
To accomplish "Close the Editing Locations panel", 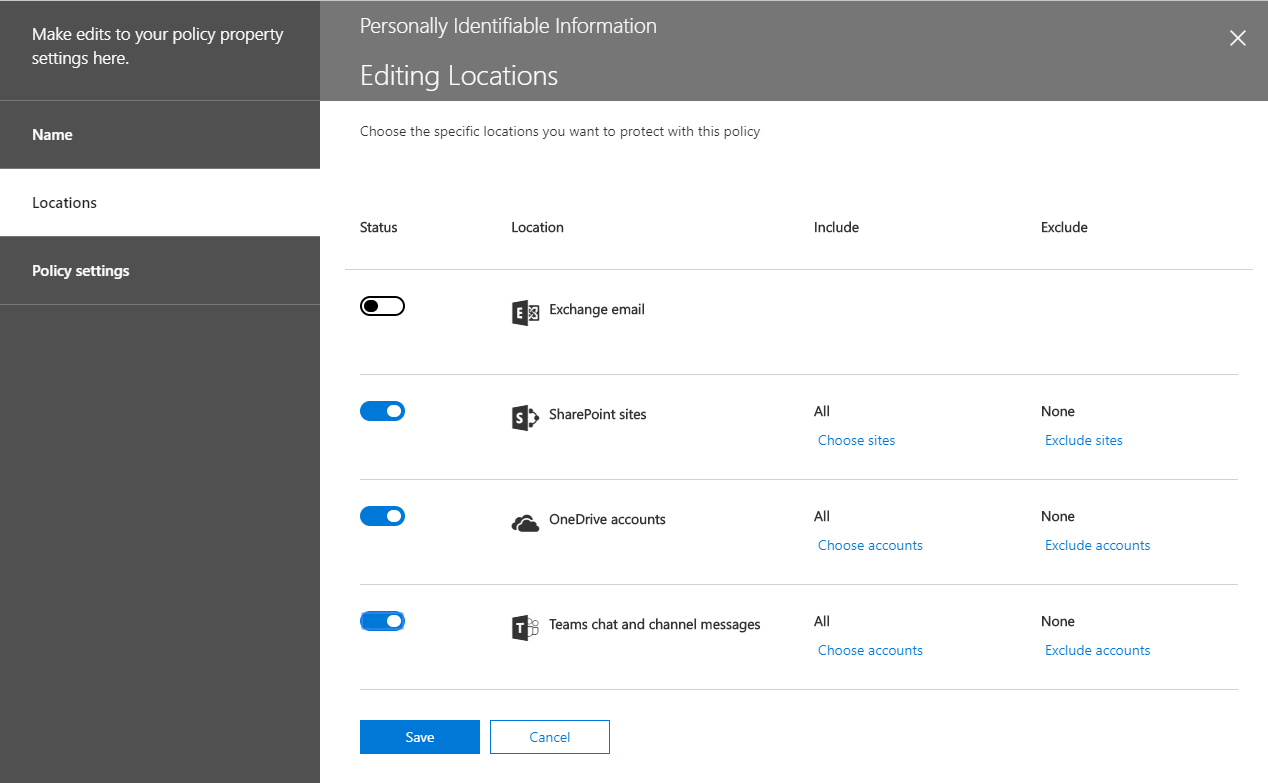I will 1237,38.
